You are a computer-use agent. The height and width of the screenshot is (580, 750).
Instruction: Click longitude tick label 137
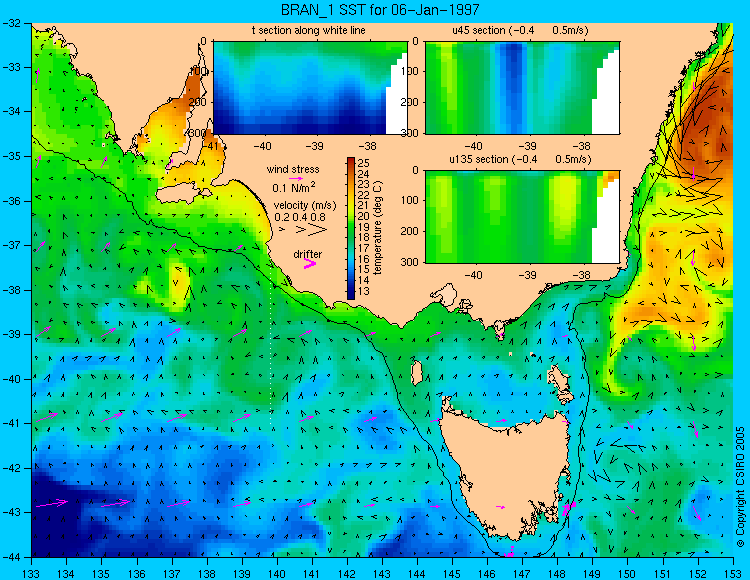click(172, 573)
